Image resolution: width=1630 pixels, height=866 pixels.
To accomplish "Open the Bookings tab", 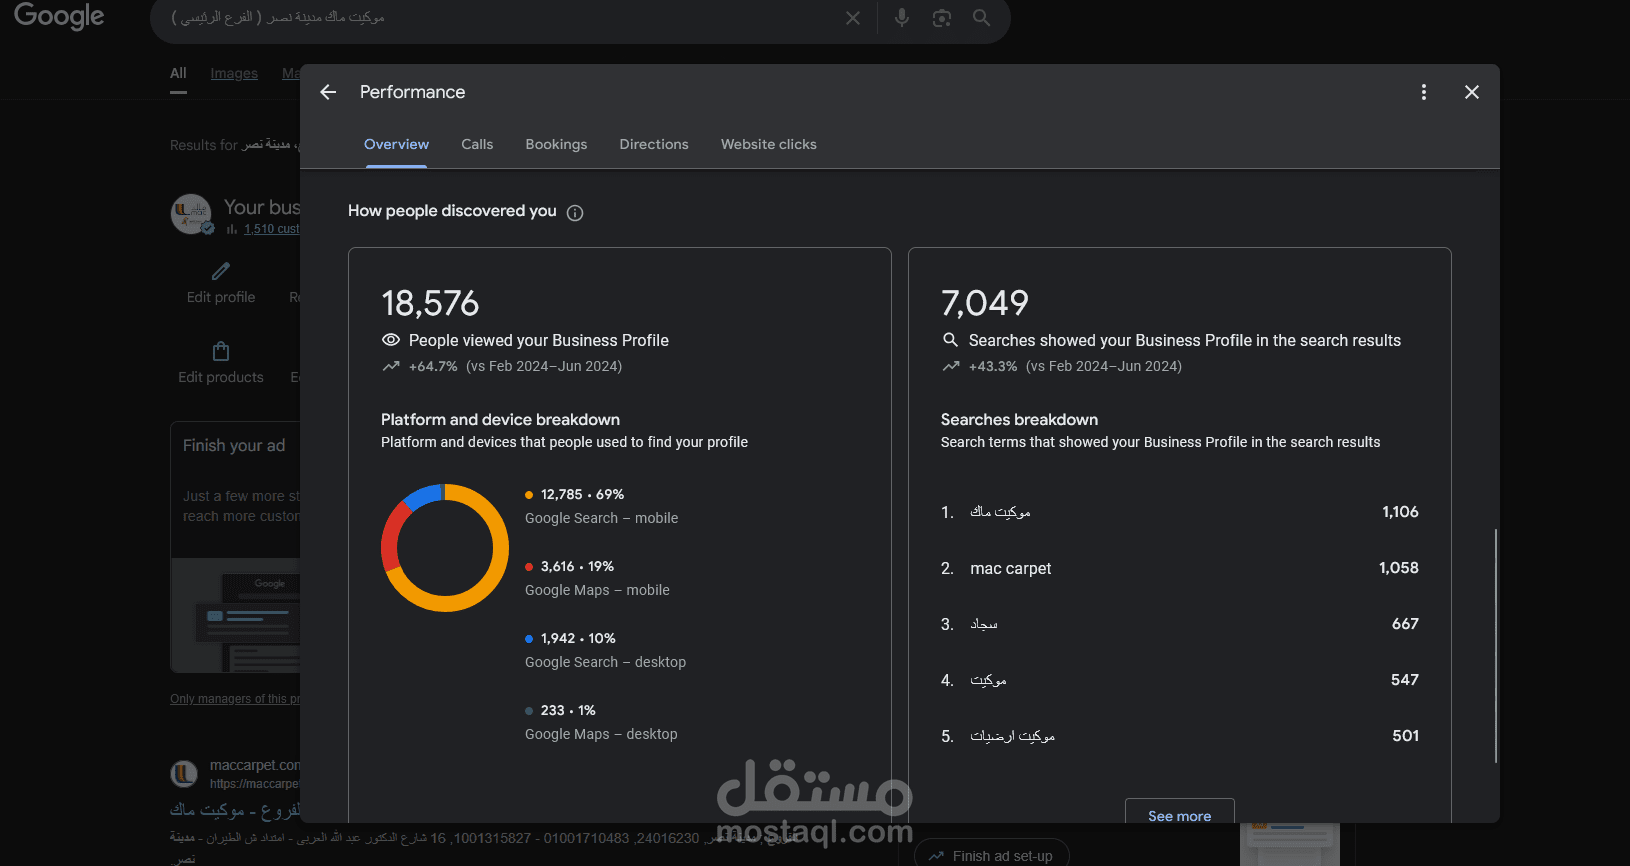I will (556, 144).
